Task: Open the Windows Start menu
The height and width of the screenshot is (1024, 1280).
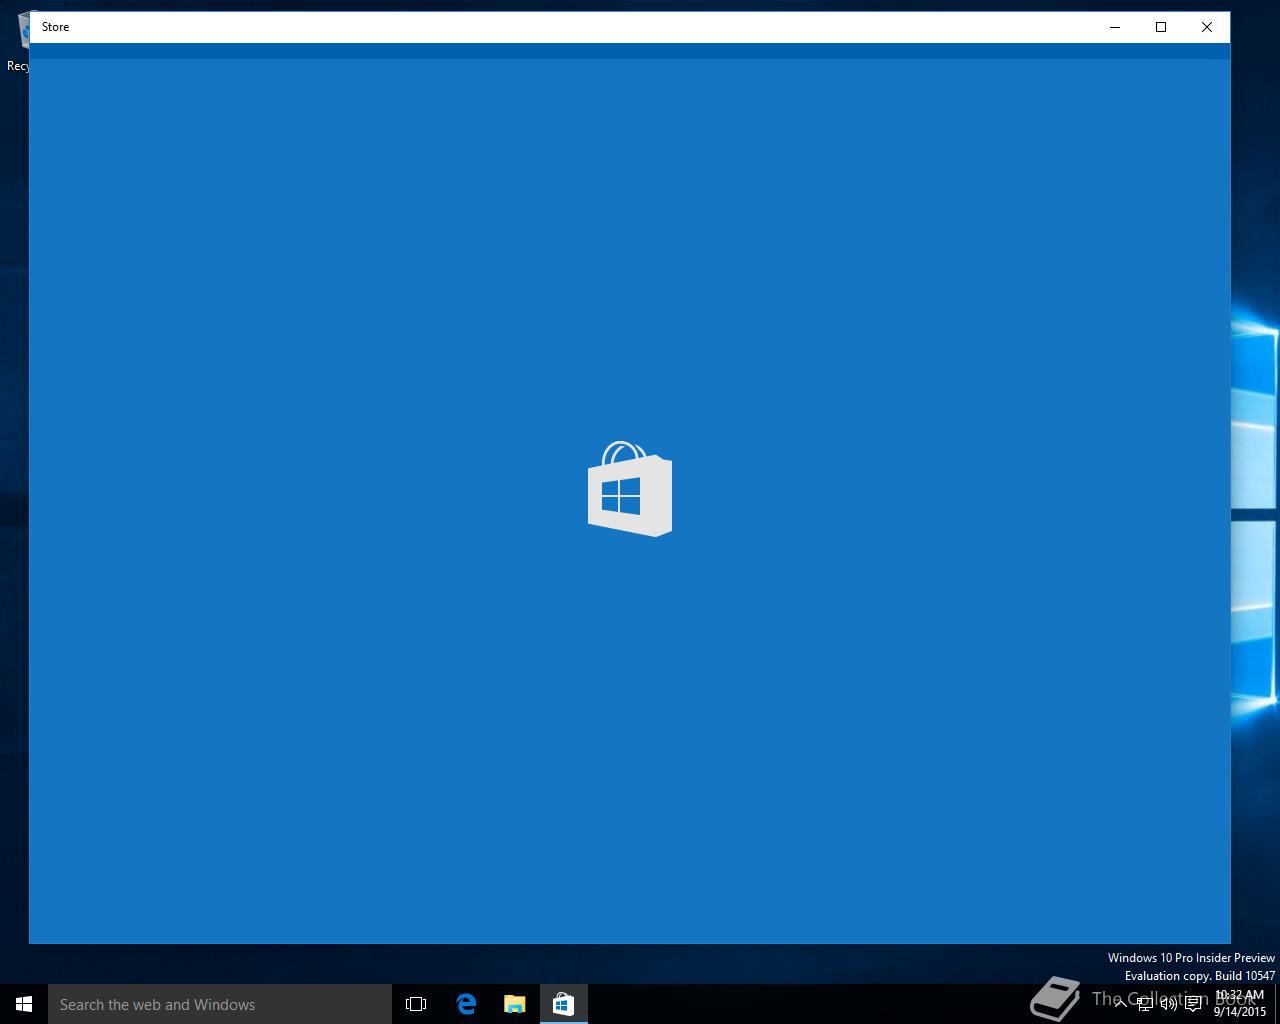Action: [24, 1004]
